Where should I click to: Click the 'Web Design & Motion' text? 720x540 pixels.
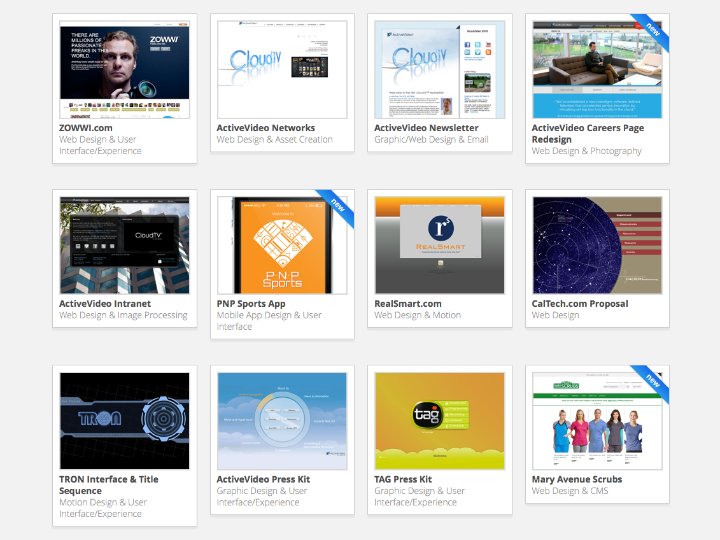point(417,315)
